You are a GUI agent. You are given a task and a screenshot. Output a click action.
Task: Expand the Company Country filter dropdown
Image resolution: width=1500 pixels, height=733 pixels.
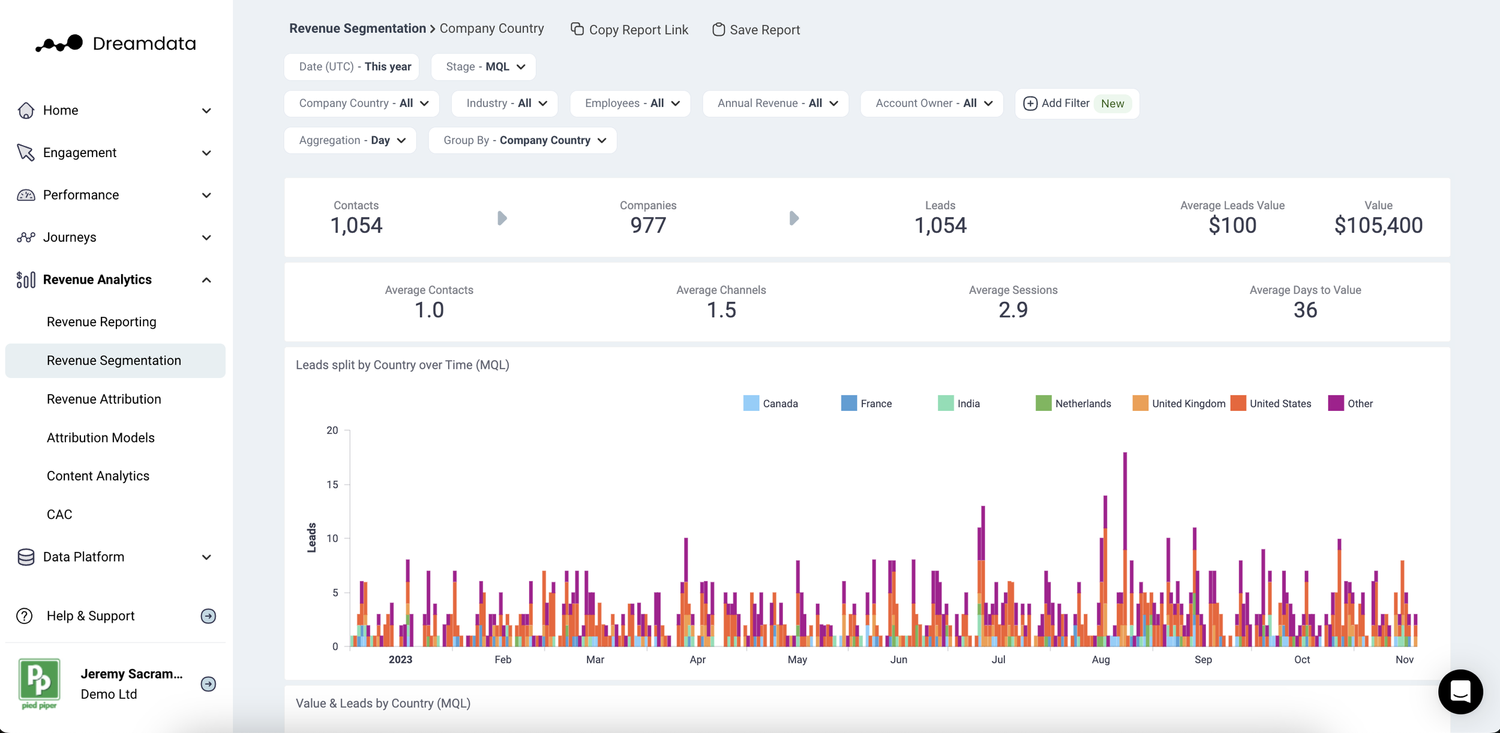point(361,103)
